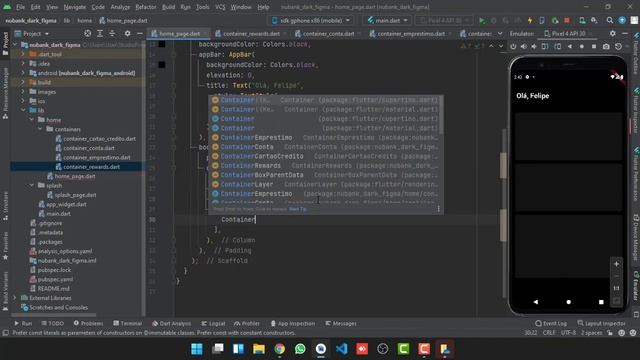Open the device selector dropdown (mobile)
This screenshot has width=640, height=360.
click(x=311, y=20)
